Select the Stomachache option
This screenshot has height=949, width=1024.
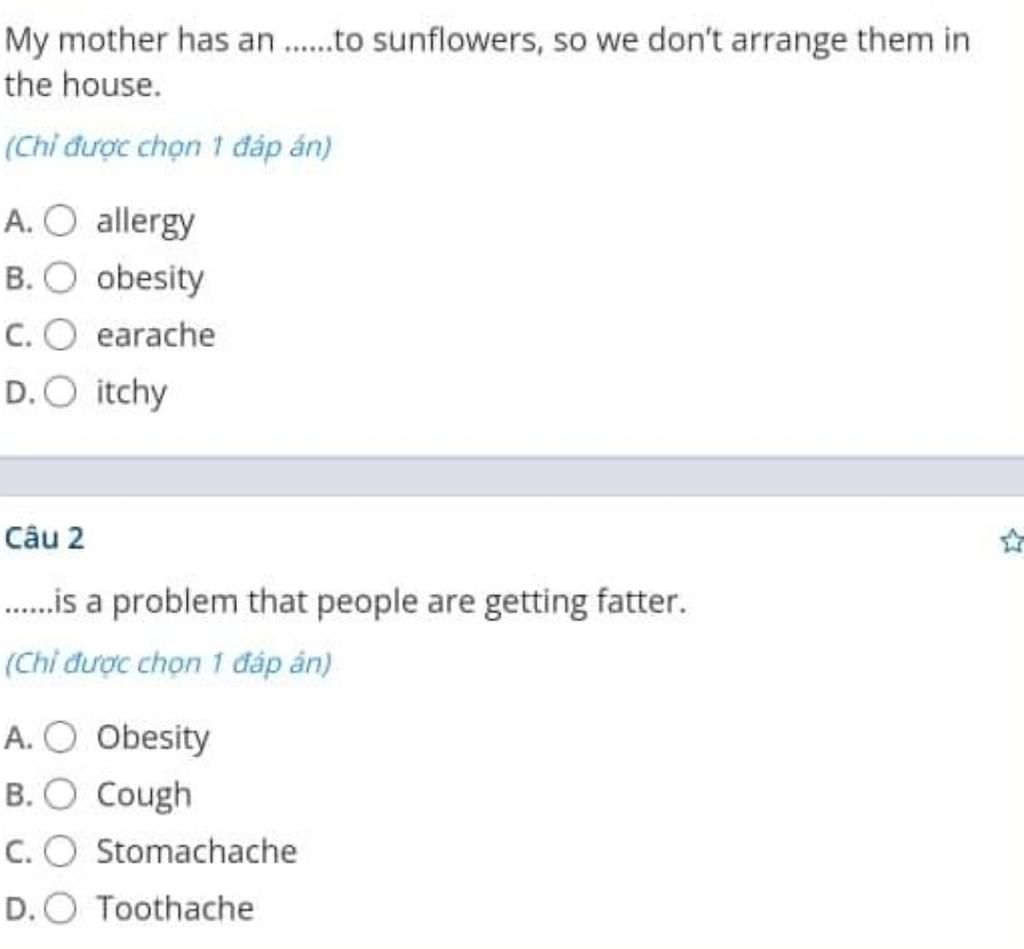(x=60, y=851)
